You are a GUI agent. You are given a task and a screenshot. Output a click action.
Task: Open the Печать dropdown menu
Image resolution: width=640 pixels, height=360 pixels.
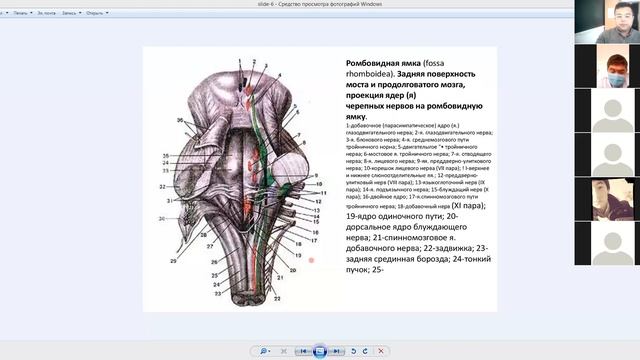(22, 13)
